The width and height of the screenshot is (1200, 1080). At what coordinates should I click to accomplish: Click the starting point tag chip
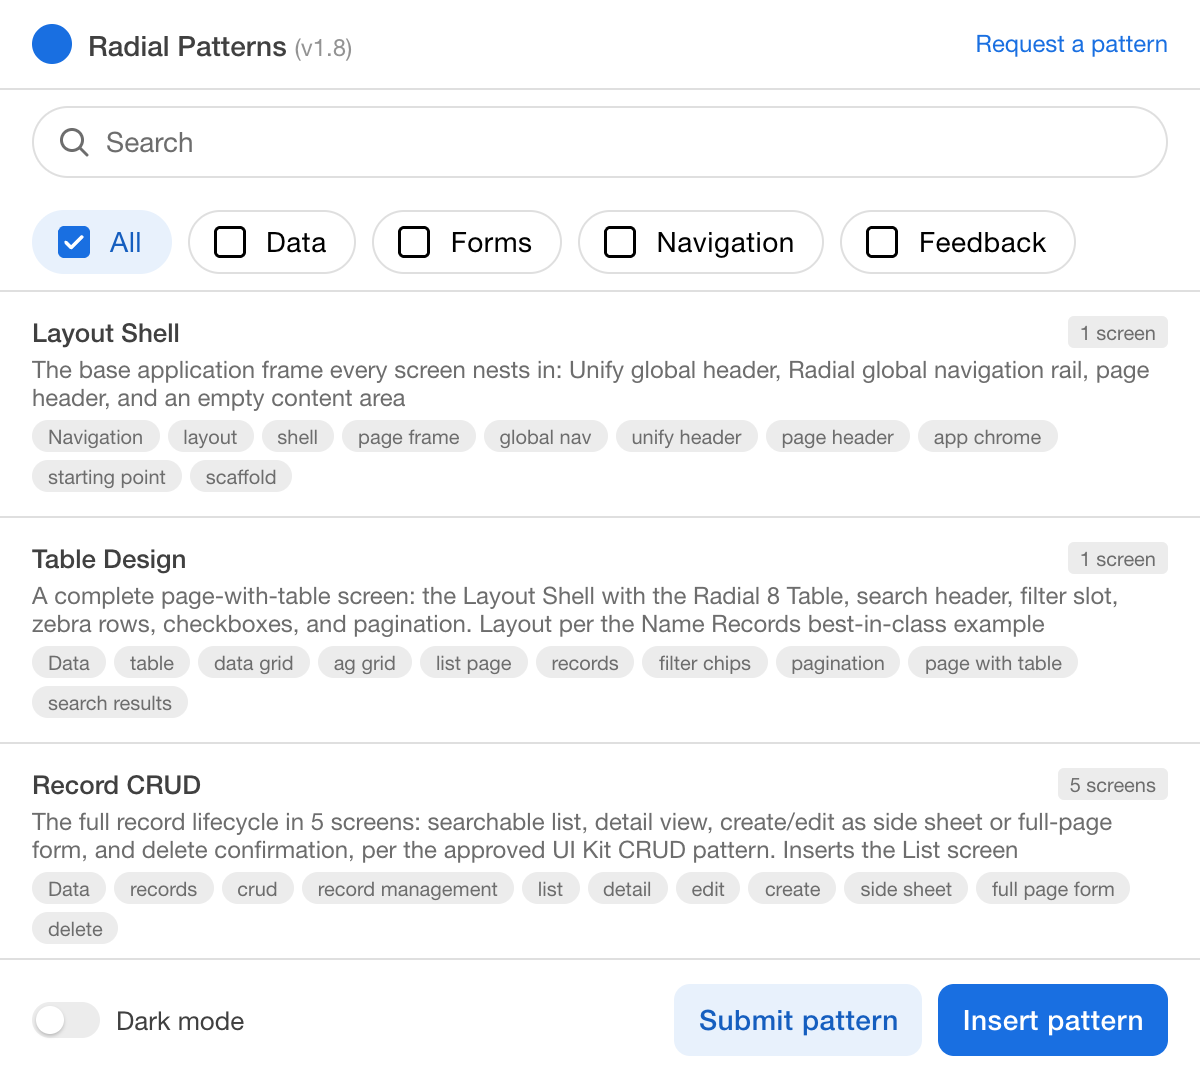click(x=107, y=477)
